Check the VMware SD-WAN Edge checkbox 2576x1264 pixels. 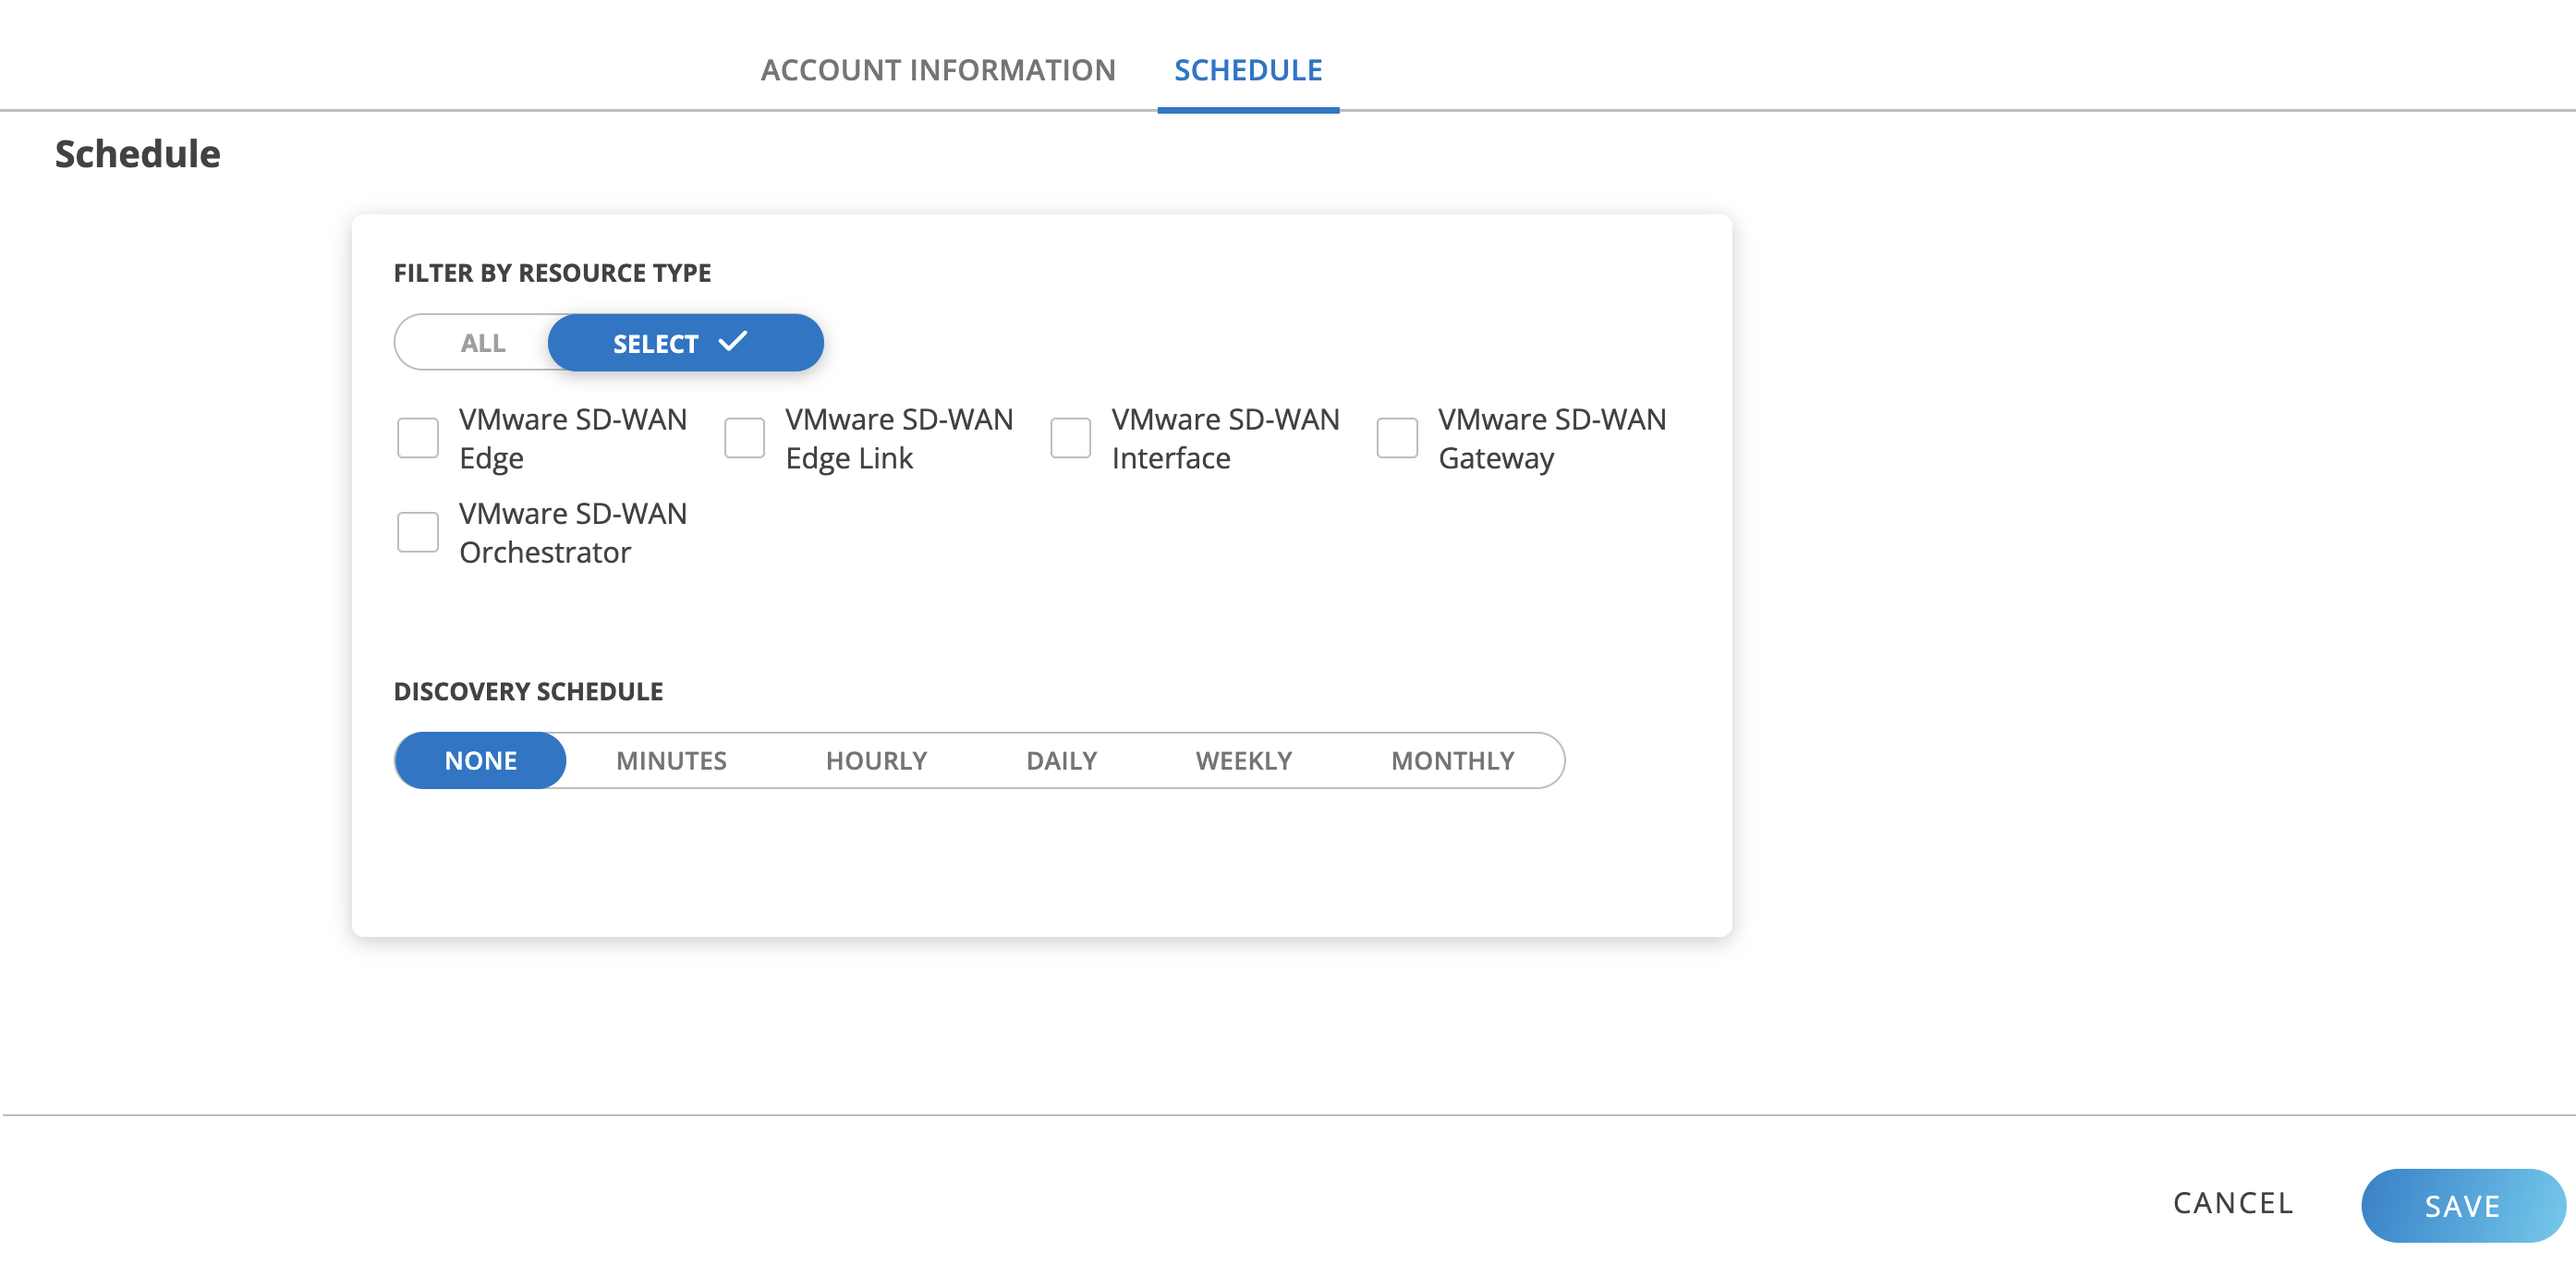(417, 438)
